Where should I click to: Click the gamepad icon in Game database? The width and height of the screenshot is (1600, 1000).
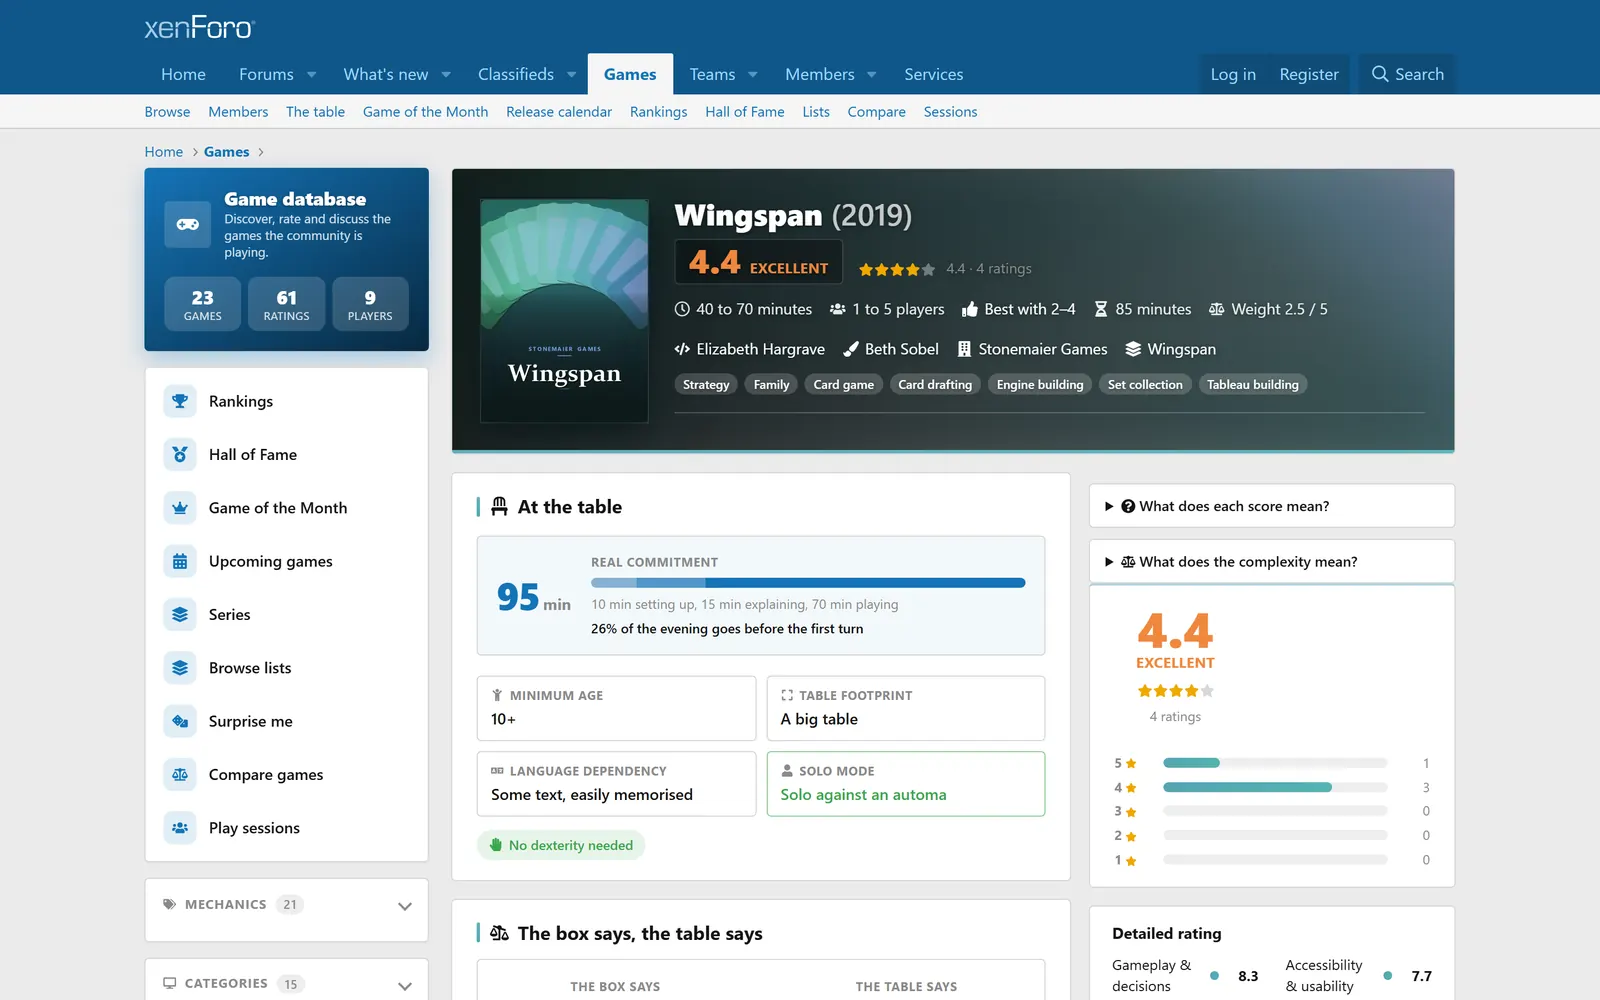click(188, 224)
